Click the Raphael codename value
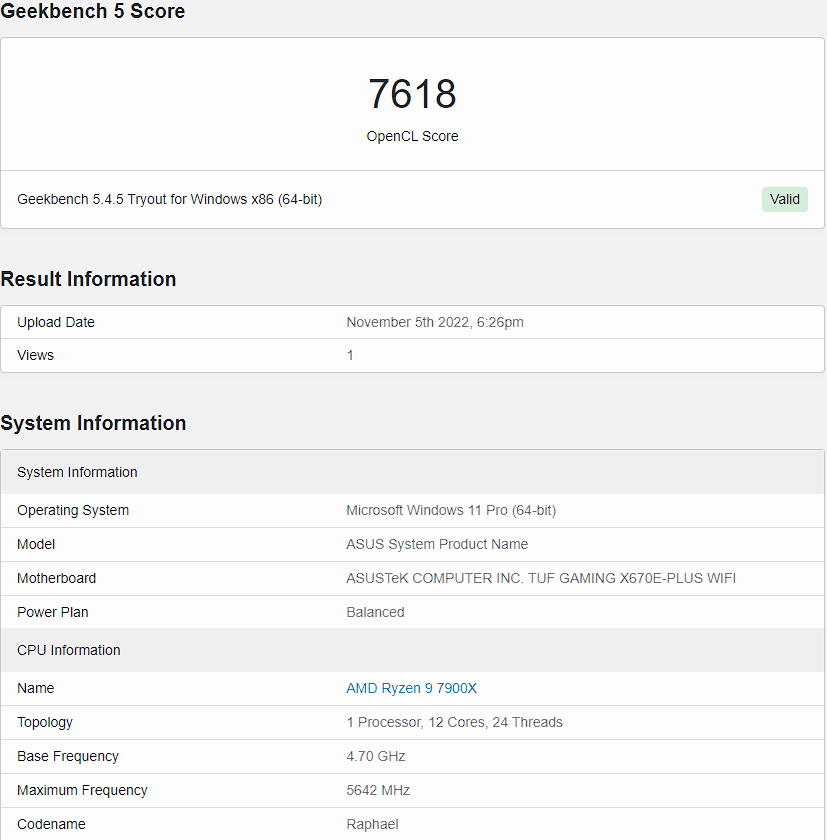The height and width of the screenshot is (840, 827). coord(372,824)
